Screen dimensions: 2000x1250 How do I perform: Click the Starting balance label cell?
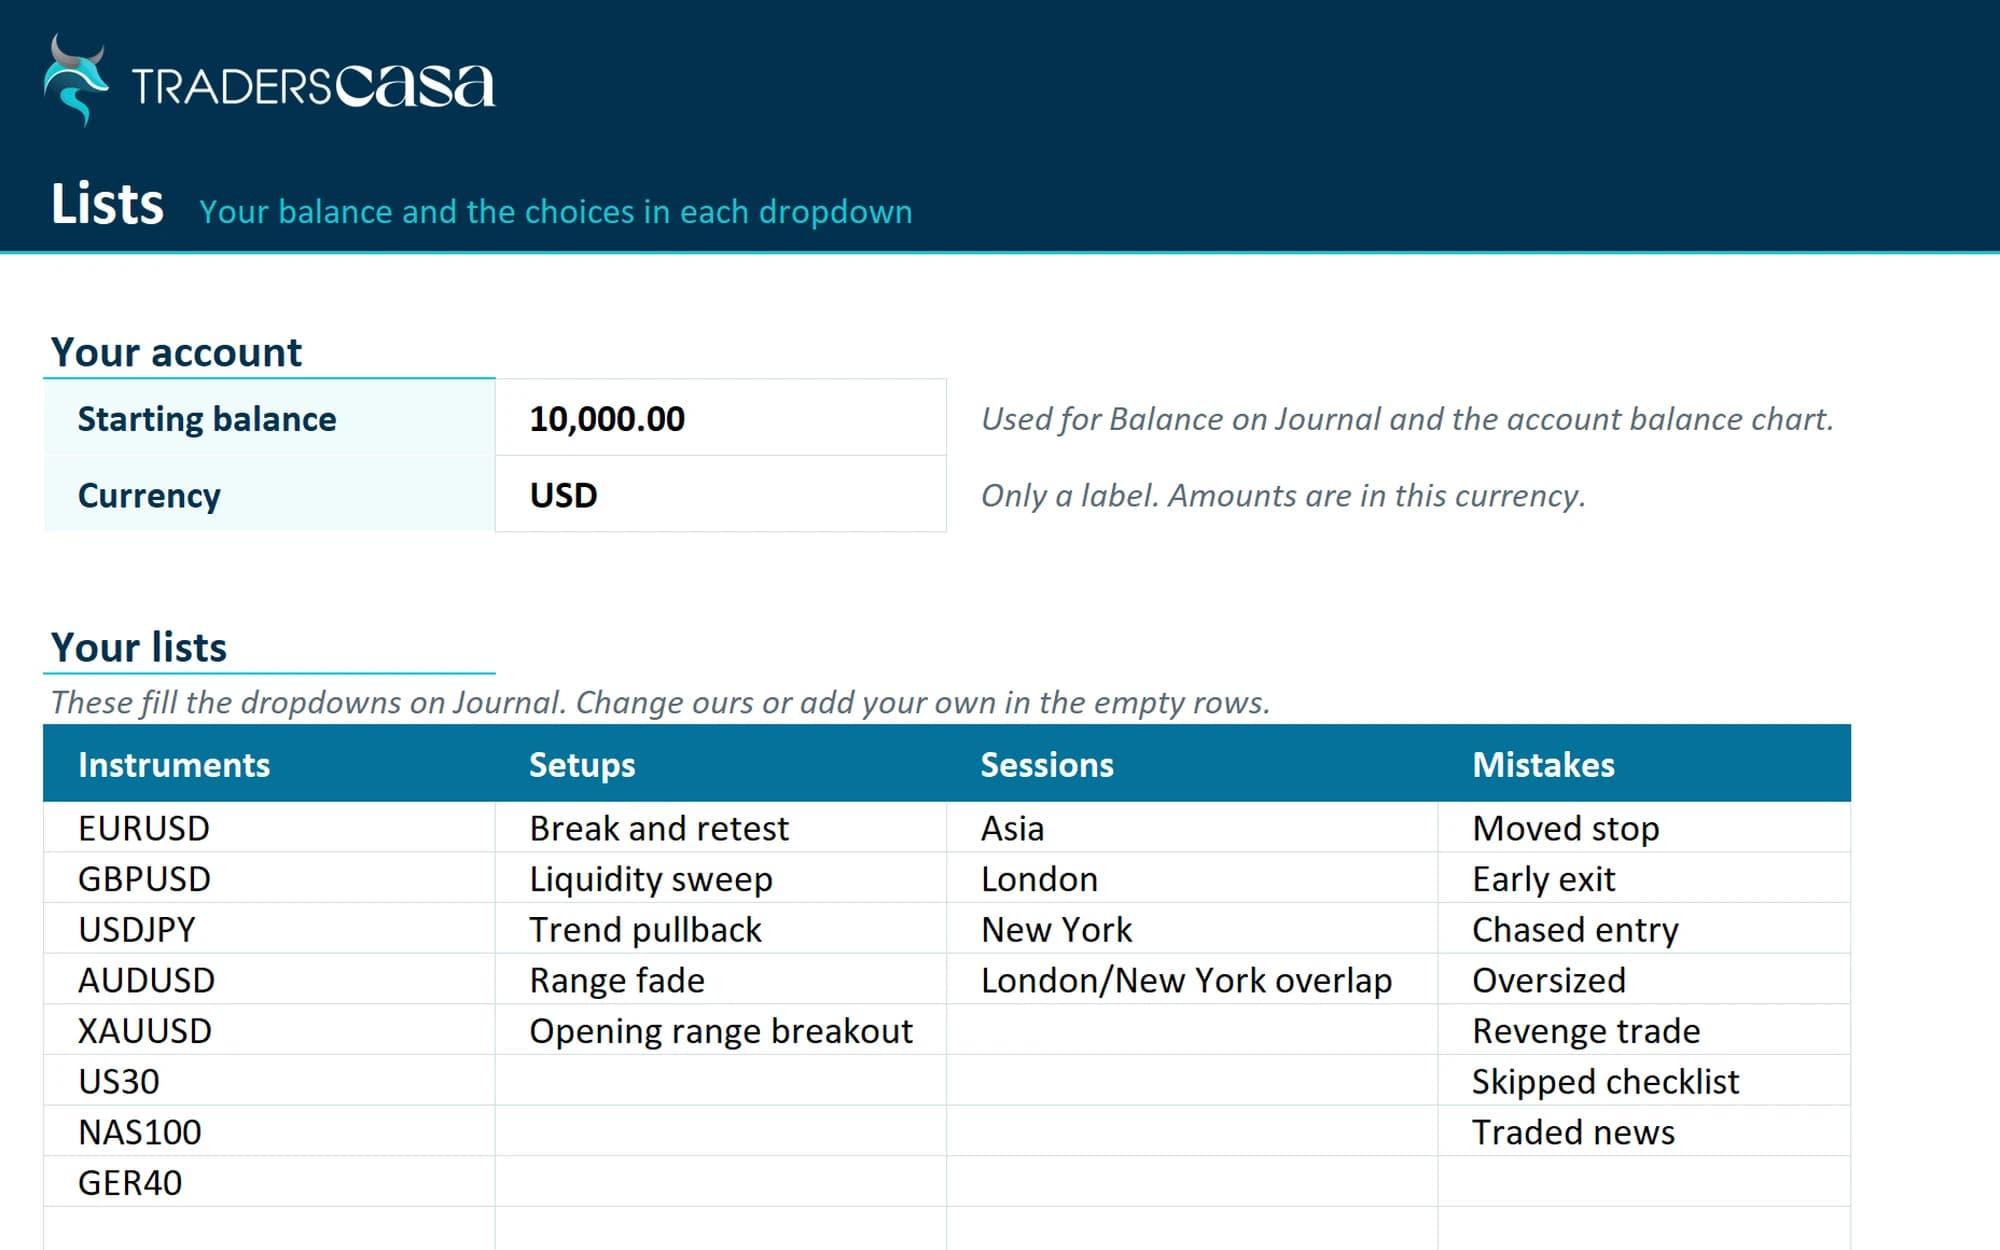269,418
